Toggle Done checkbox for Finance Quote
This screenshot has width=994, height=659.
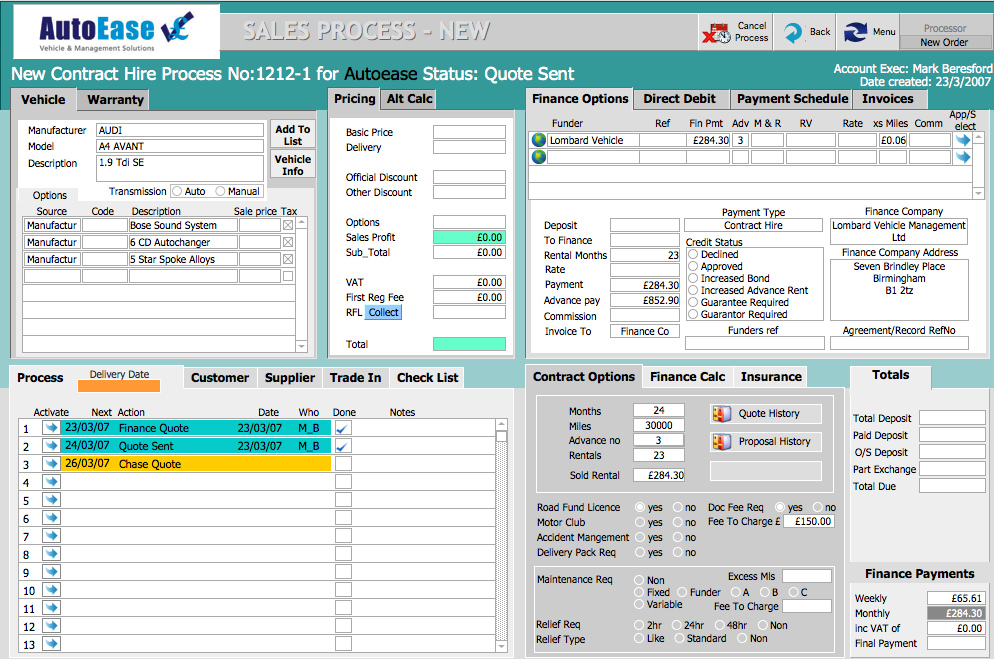coord(343,428)
